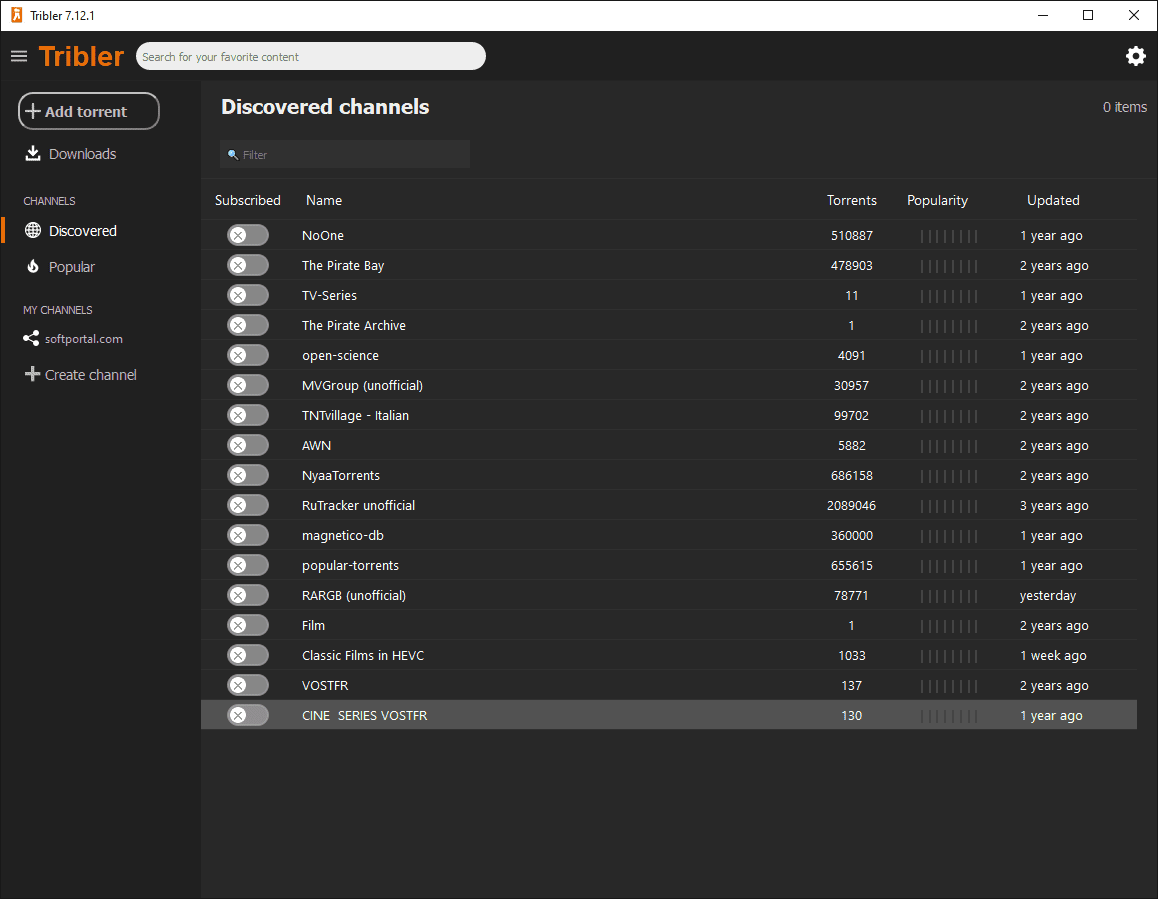
Task: Click torrent count 2089046
Action: coord(852,505)
